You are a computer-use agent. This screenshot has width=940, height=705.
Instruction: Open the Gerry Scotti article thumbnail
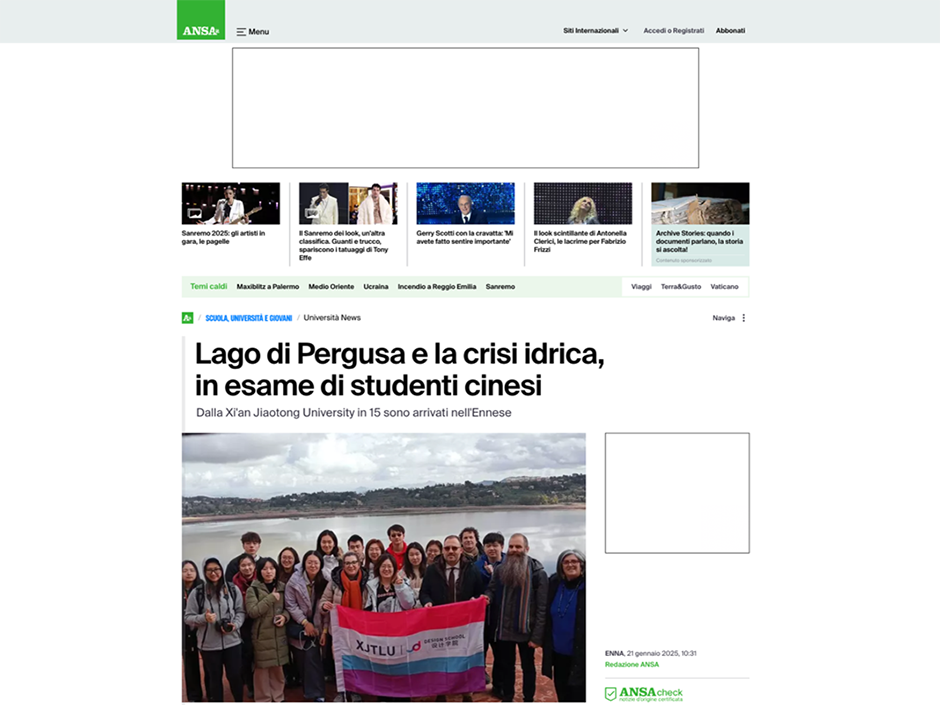(465, 203)
